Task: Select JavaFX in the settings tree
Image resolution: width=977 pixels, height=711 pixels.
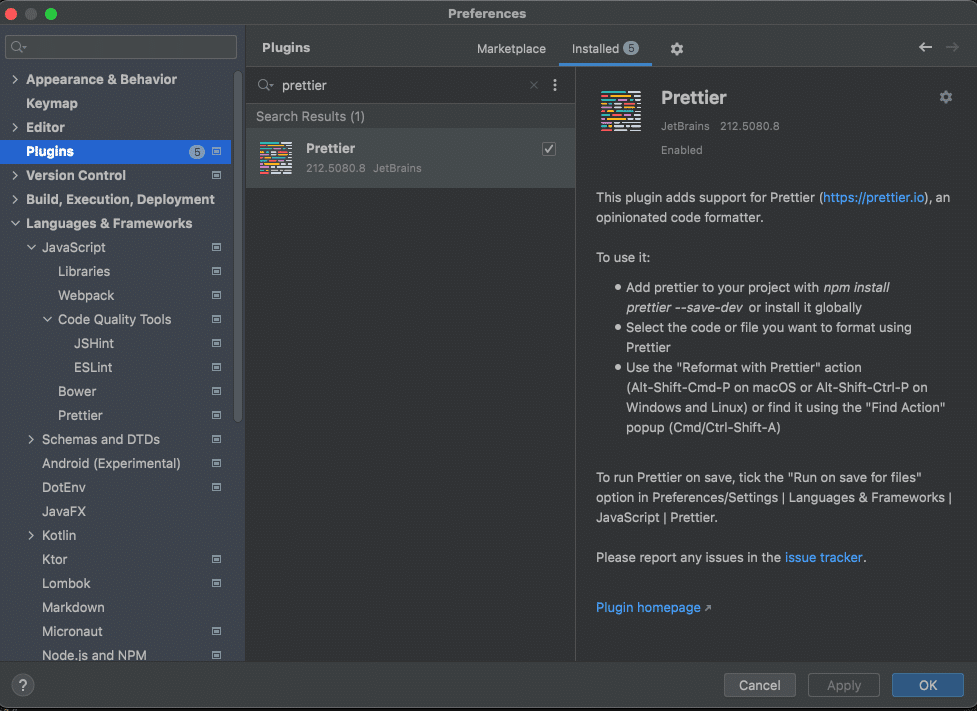Action: click(x=64, y=512)
